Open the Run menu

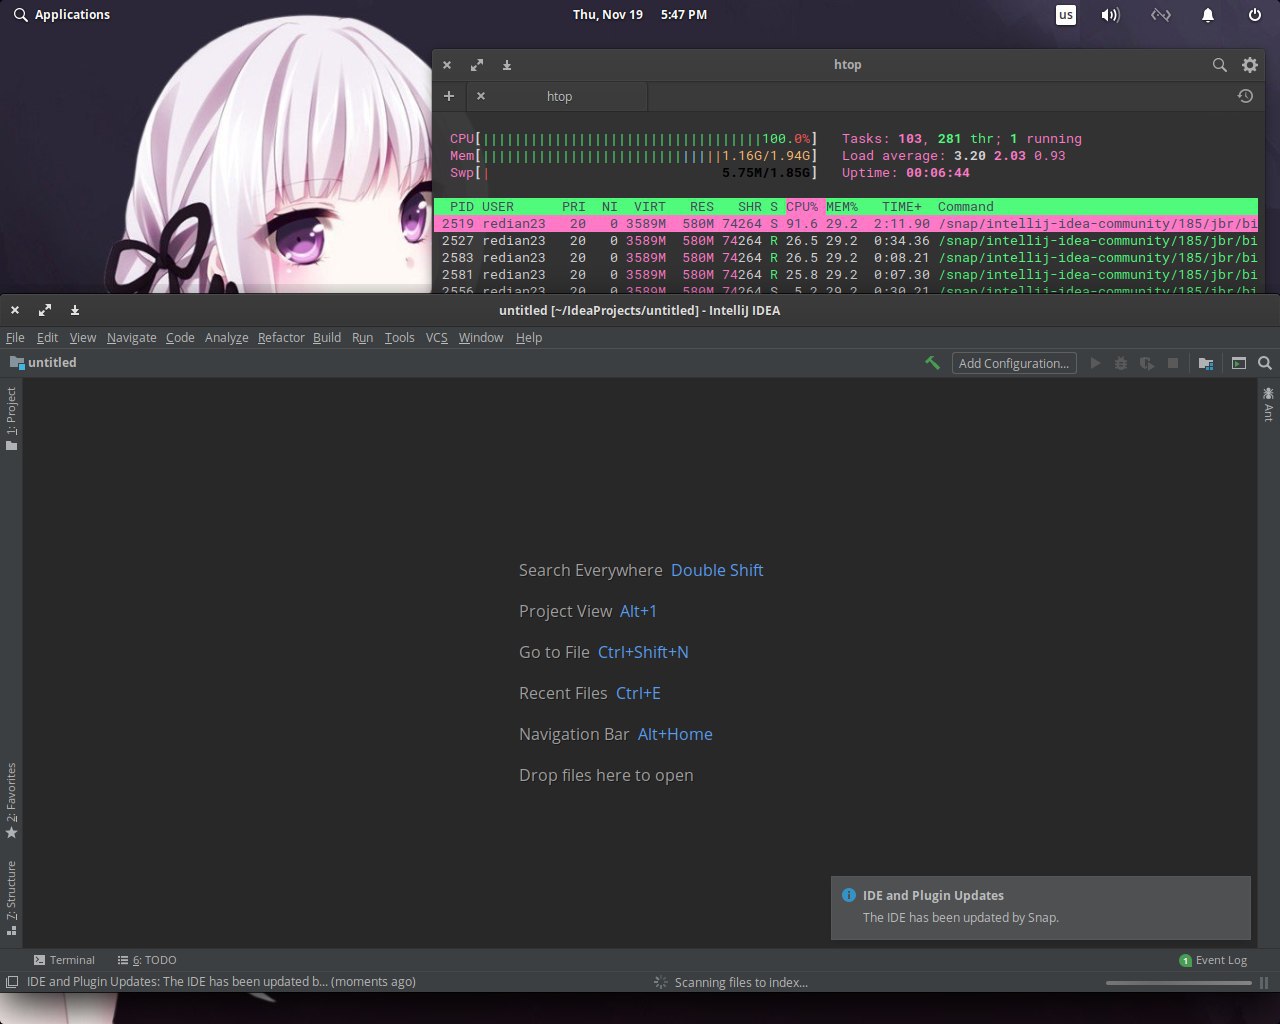pos(362,337)
